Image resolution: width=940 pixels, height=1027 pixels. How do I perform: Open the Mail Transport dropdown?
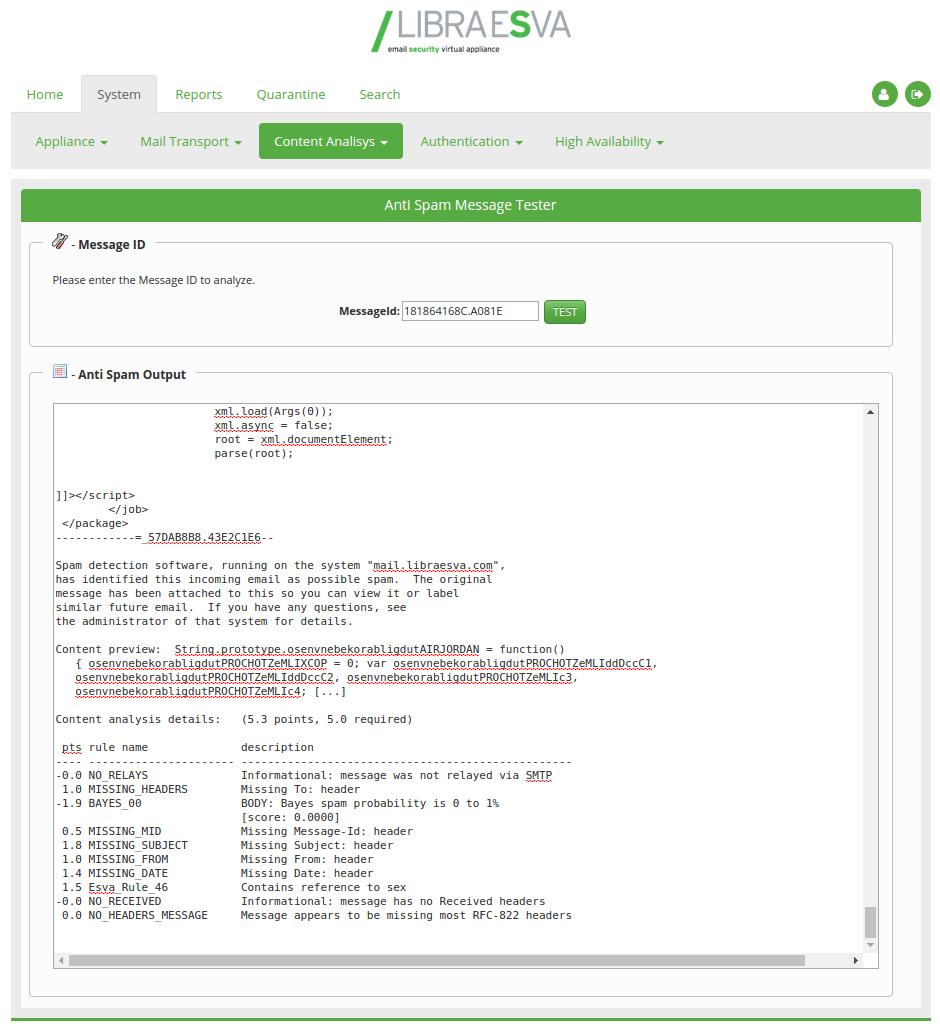point(190,141)
